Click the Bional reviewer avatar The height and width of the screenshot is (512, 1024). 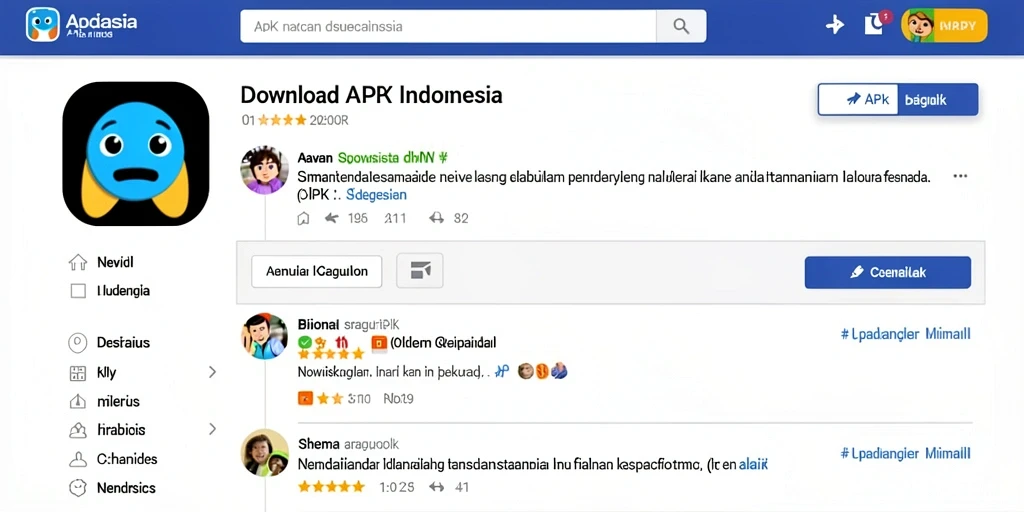tap(264, 336)
